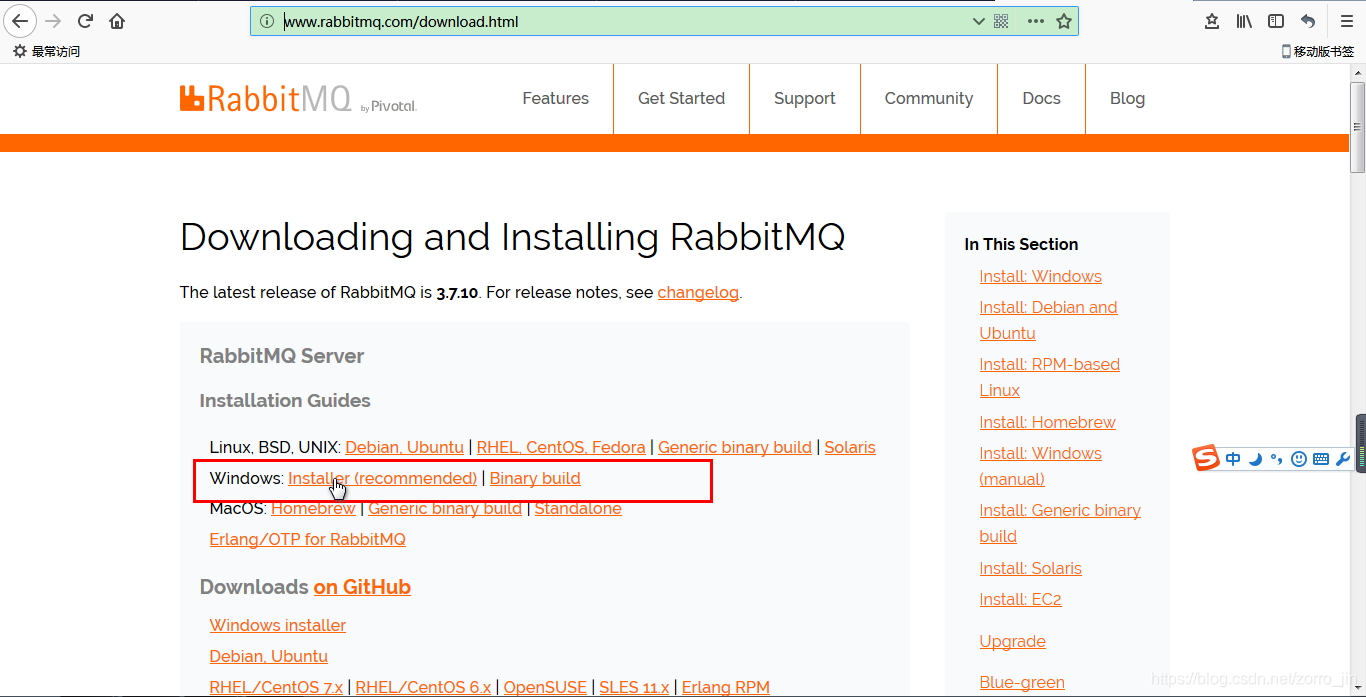Open 移动版书签 mobile bookmarks
Image resolution: width=1366 pixels, height=697 pixels.
[x=1317, y=51]
